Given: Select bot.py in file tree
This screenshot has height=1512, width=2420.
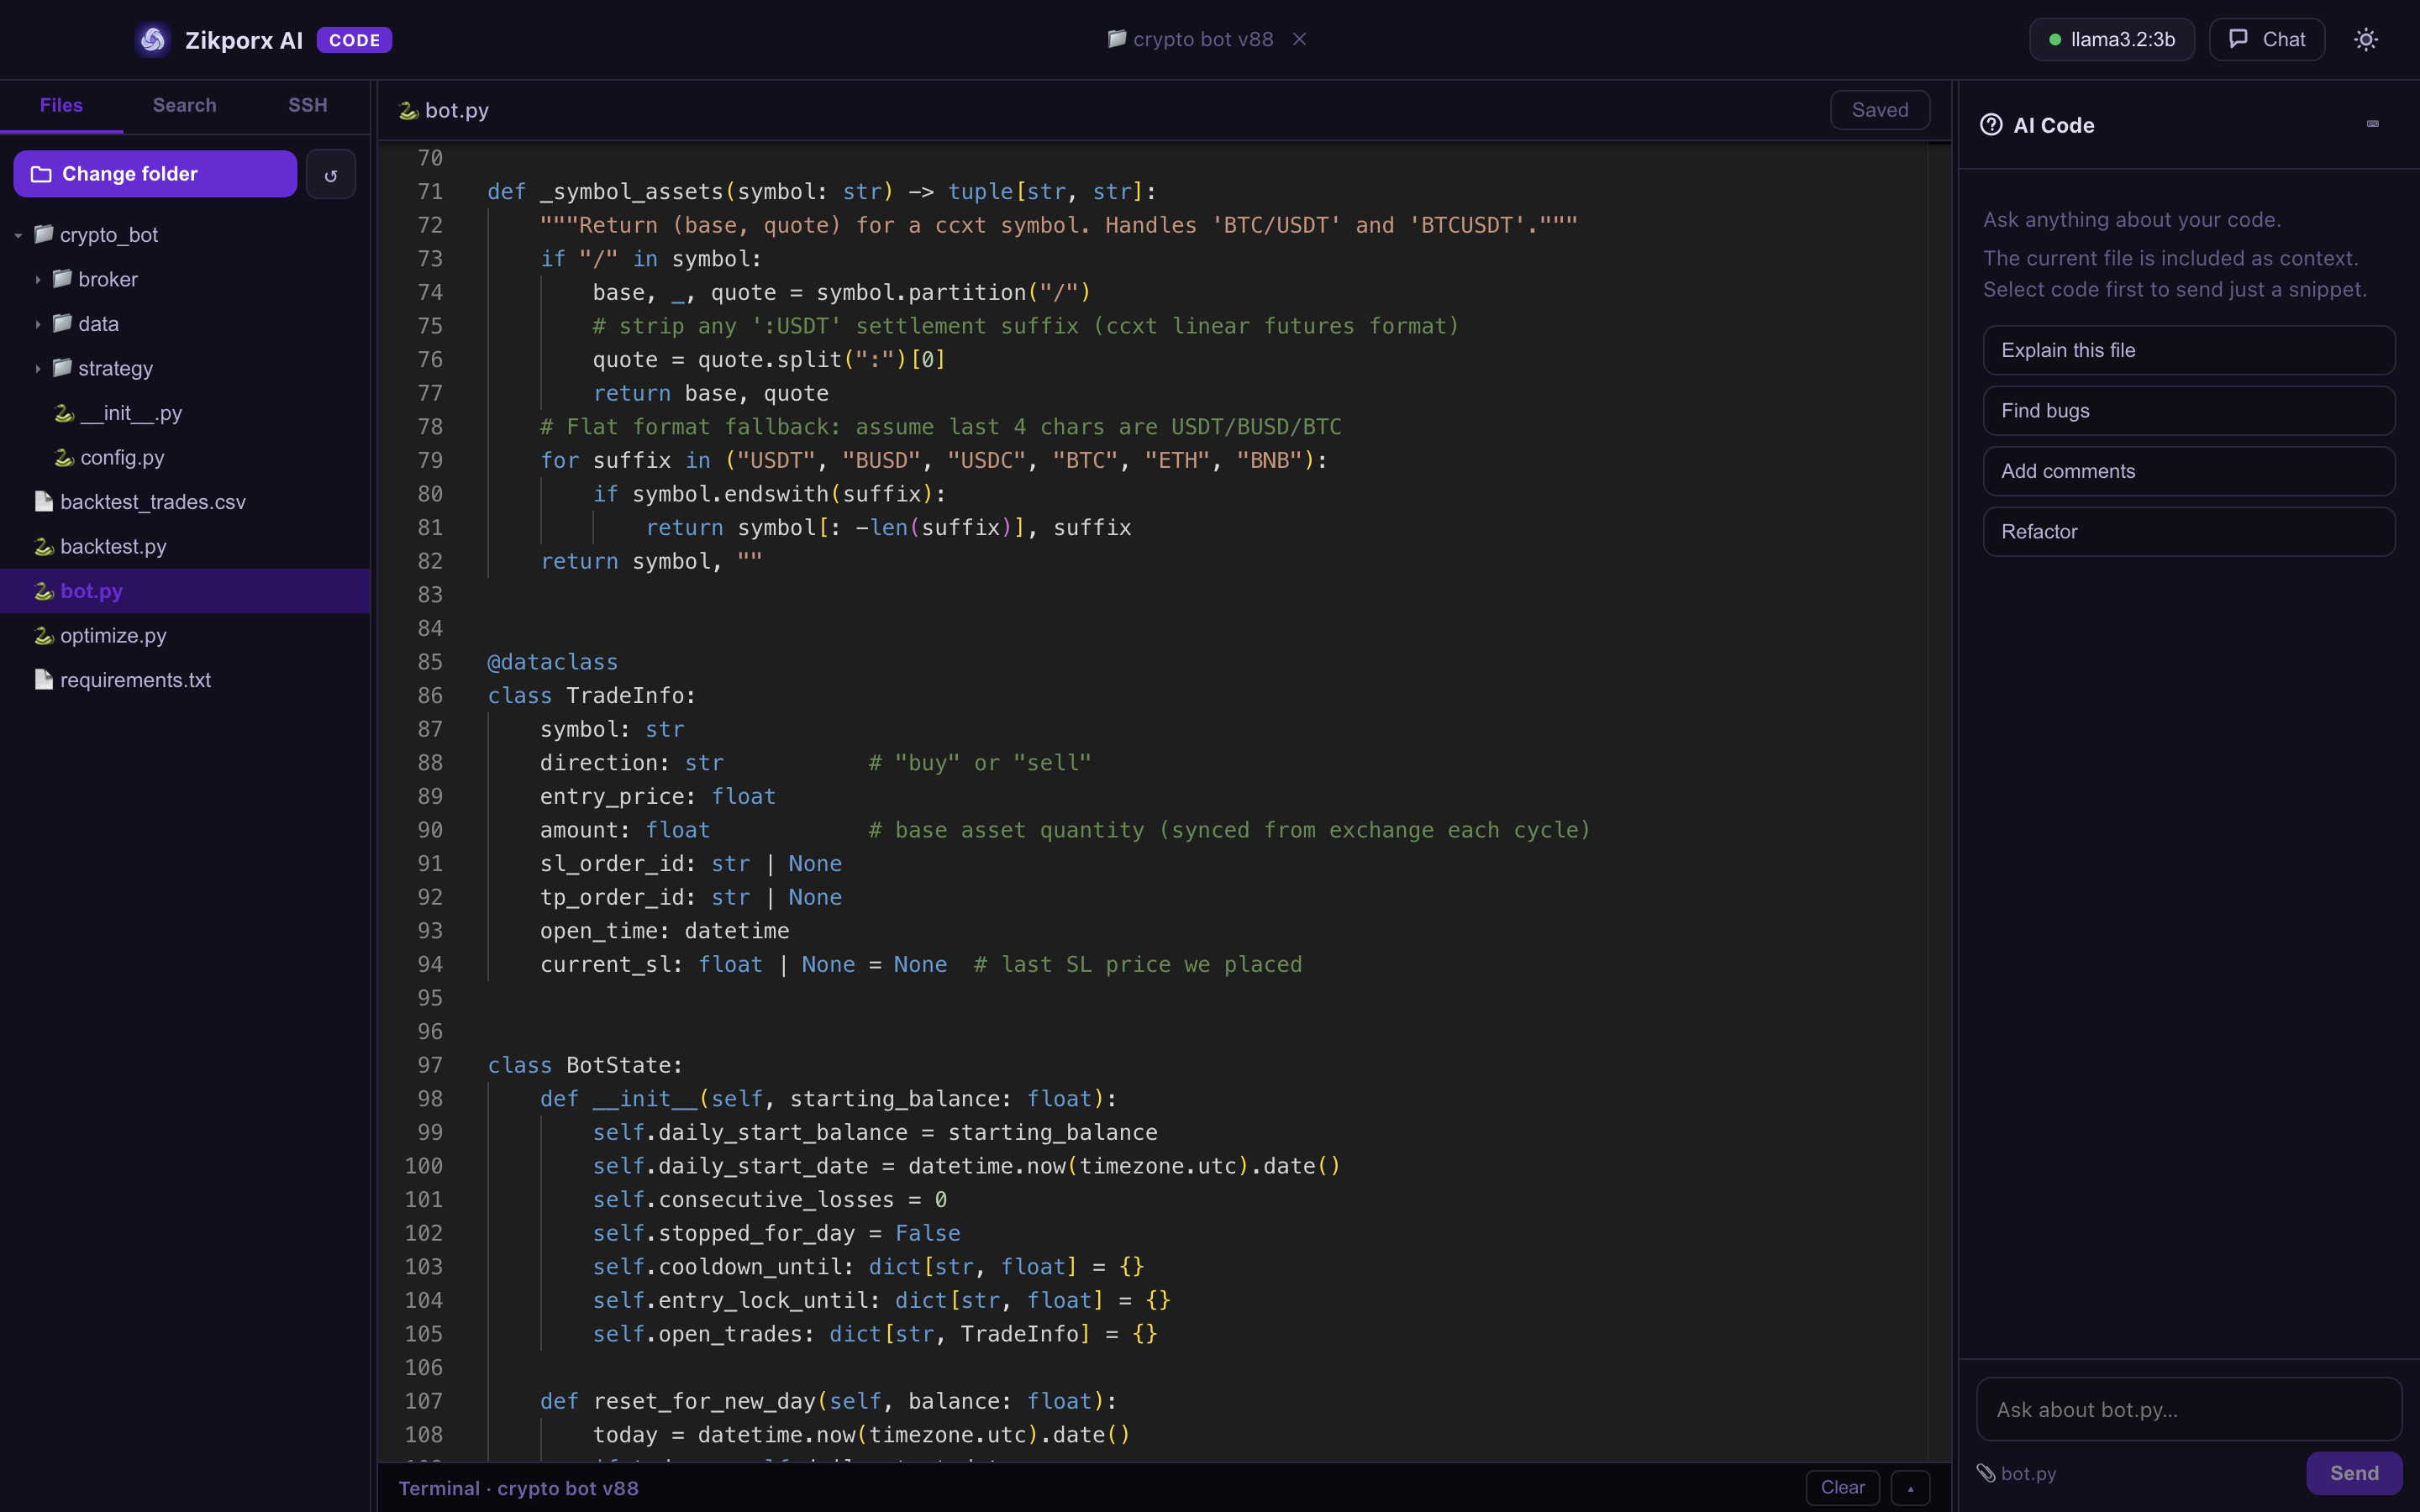Looking at the screenshot, I should click(185, 591).
